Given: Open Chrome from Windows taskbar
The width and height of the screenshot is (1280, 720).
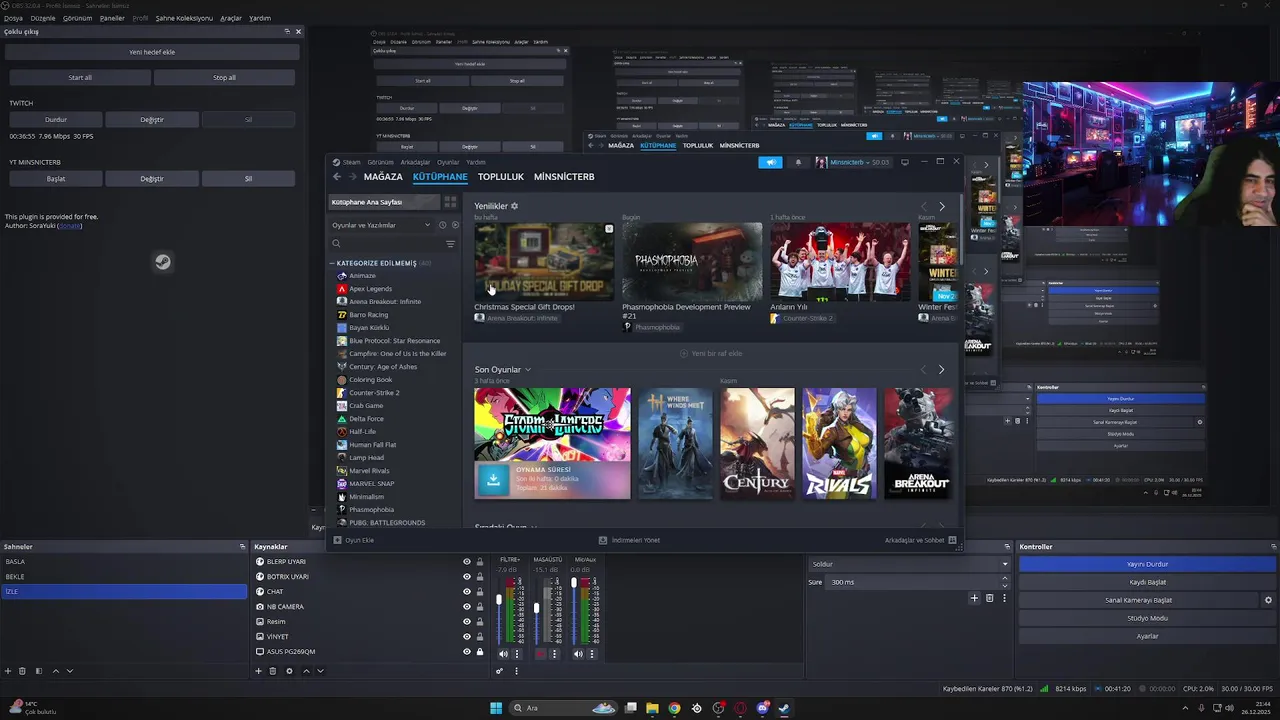Looking at the screenshot, I should pyautogui.click(x=675, y=708).
